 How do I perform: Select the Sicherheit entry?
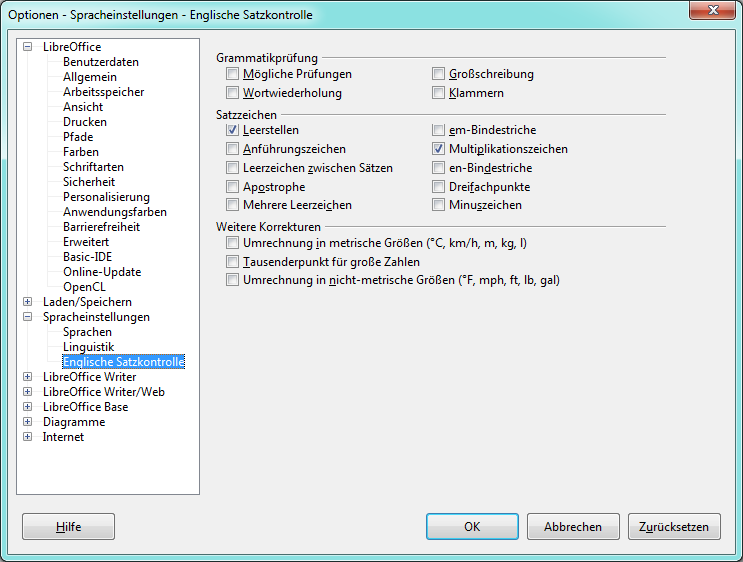point(89,182)
